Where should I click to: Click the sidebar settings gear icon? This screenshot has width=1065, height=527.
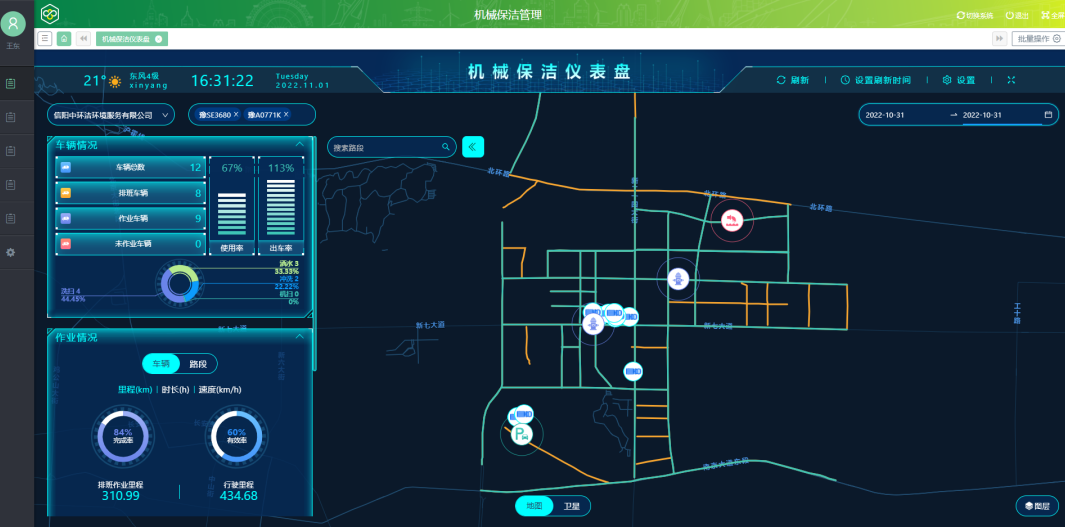point(11,252)
